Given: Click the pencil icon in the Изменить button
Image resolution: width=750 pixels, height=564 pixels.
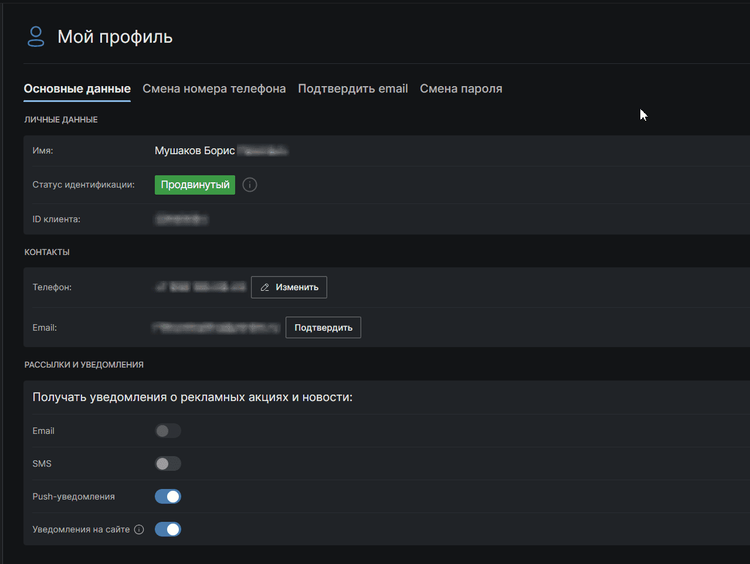Looking at the screenshot, I should point(265,287).
